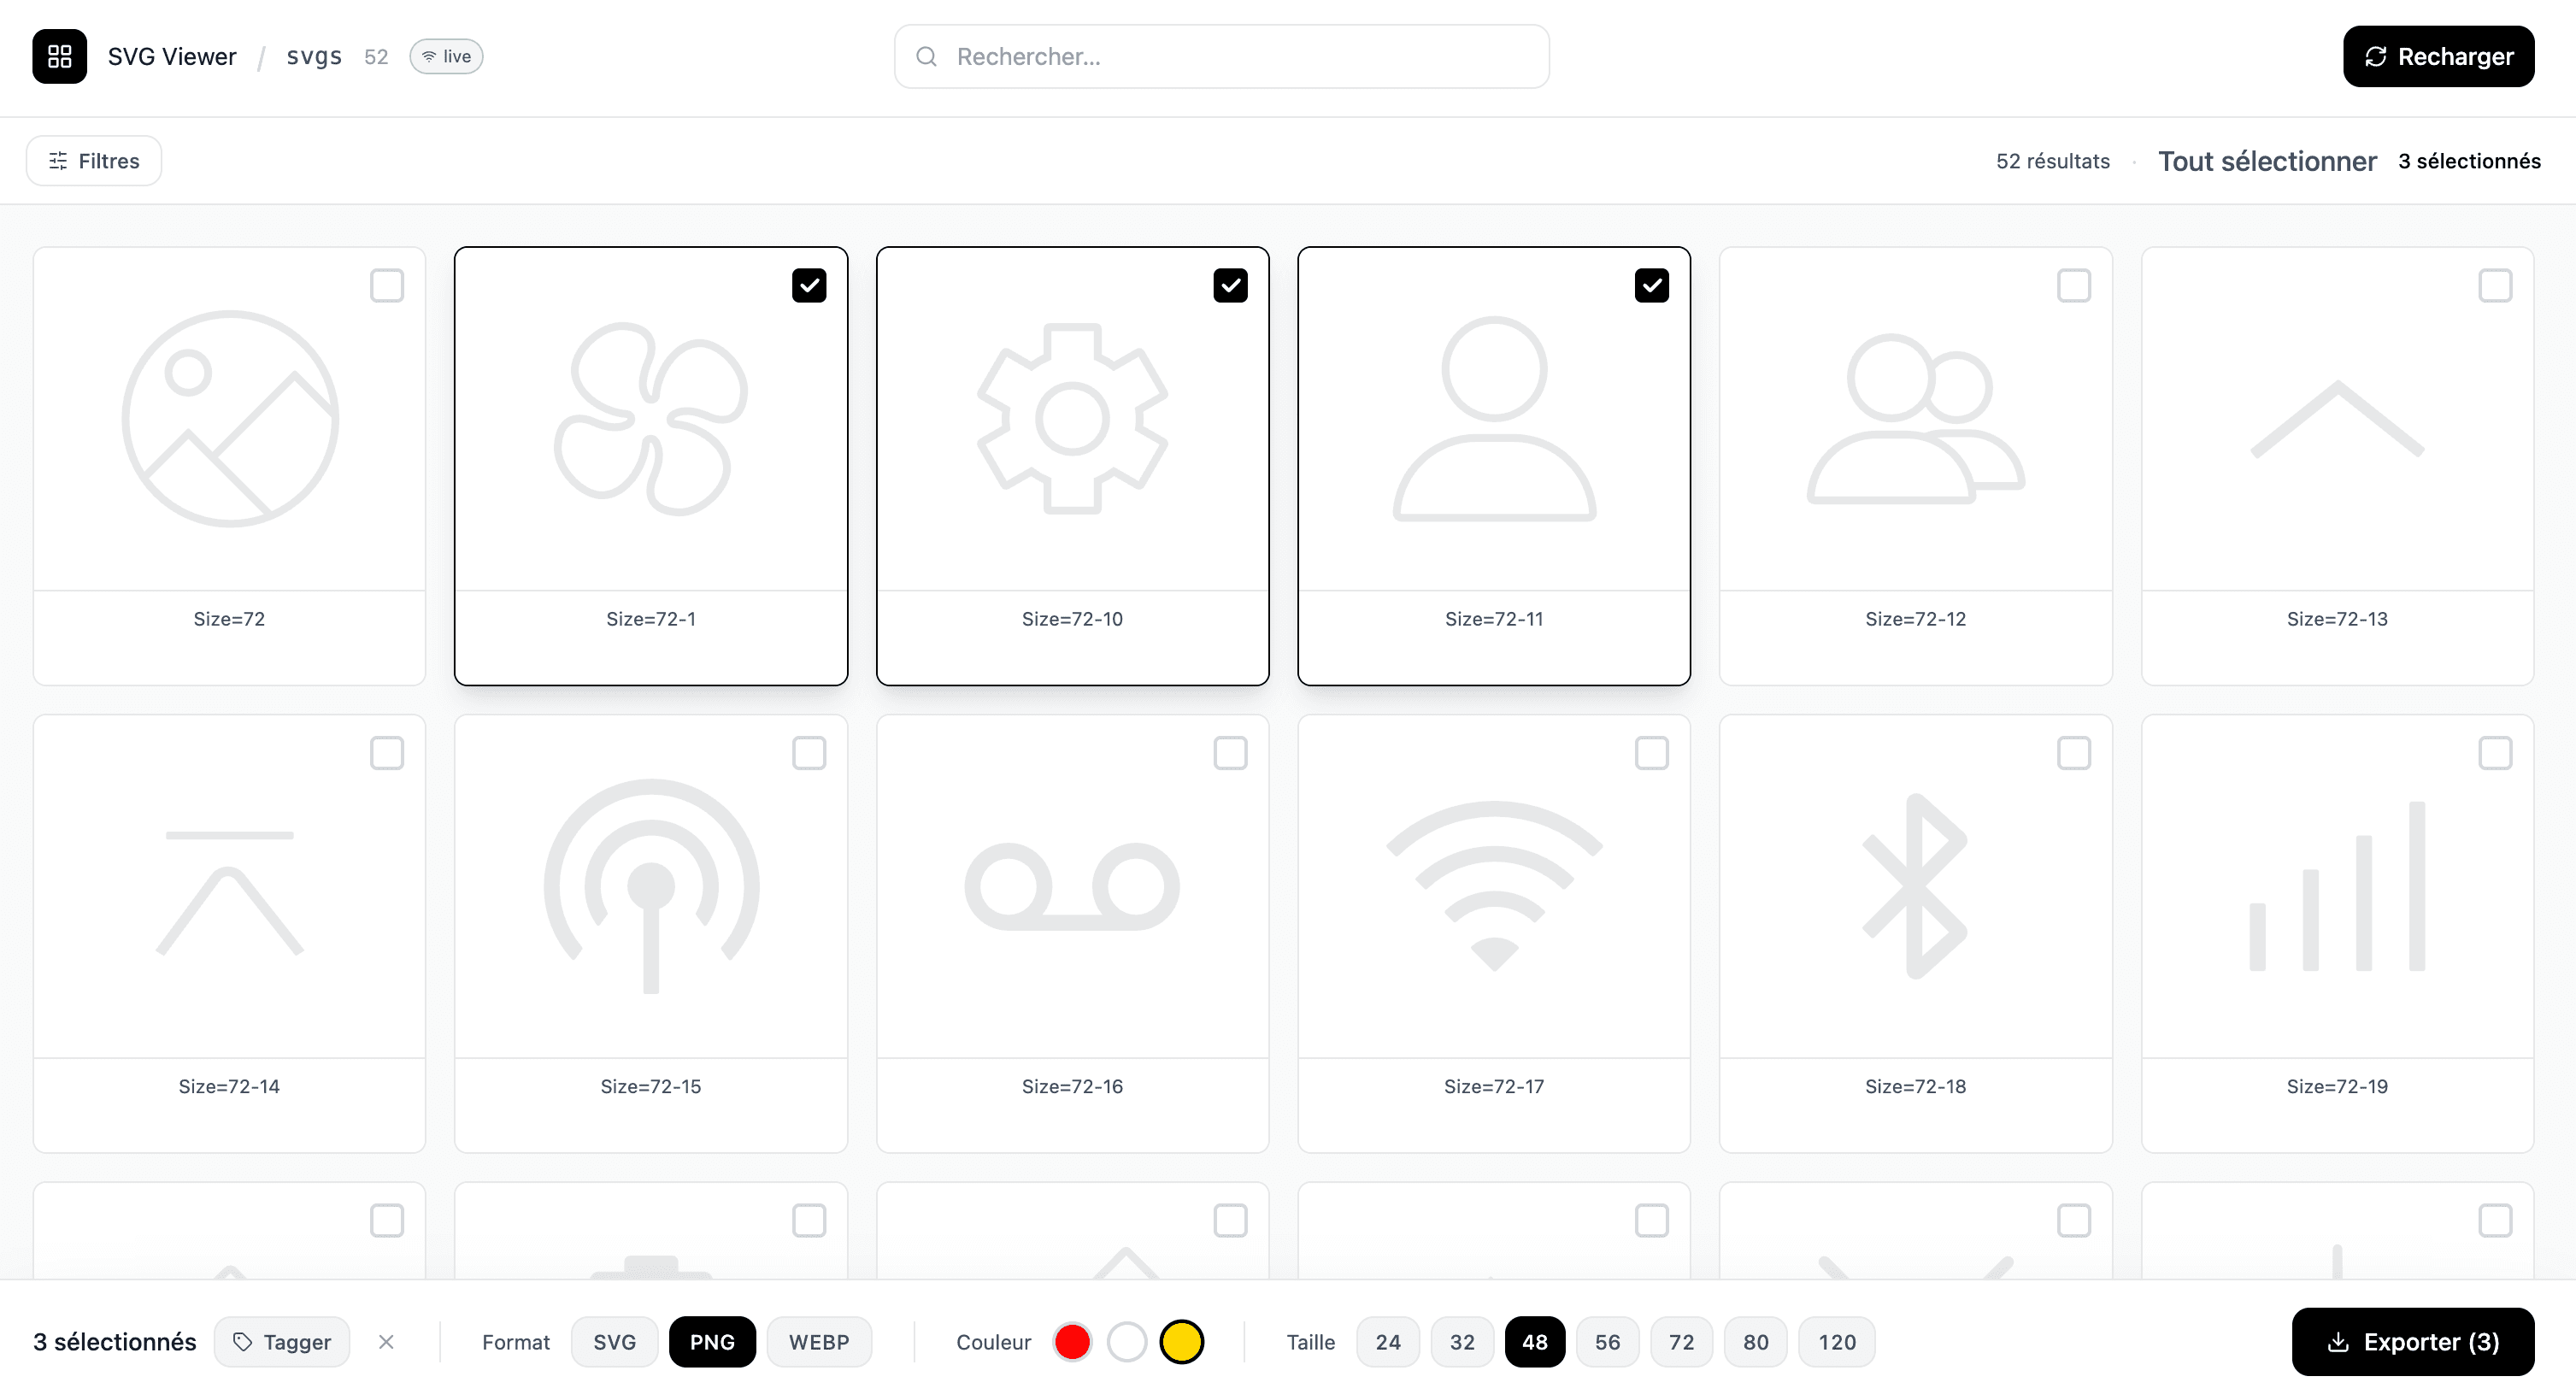Click the broadcast antenna icon in Size=72-15
Image resolution: width=2576 pixels, height=1400 pixels.
point(651,886)
